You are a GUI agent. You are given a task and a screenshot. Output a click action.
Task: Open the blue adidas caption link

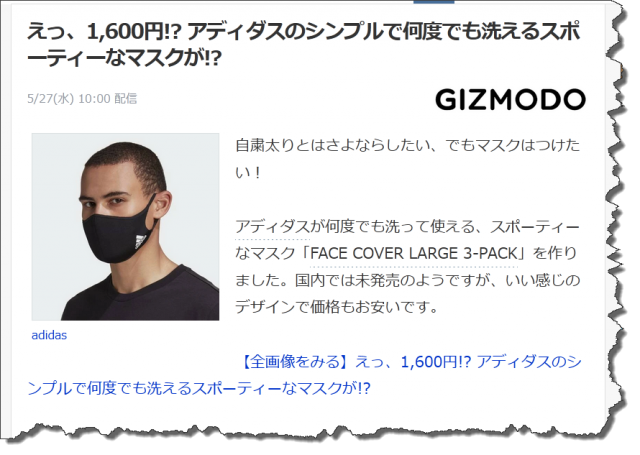(49, 335)
